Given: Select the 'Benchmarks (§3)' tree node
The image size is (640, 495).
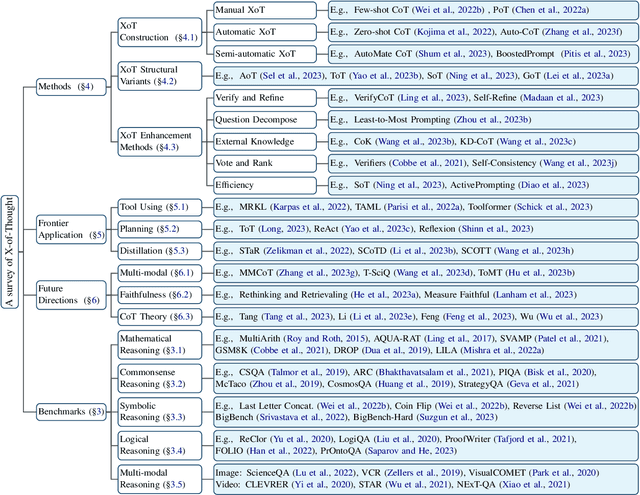Looking at the screenshot, I should click(71, 411).
